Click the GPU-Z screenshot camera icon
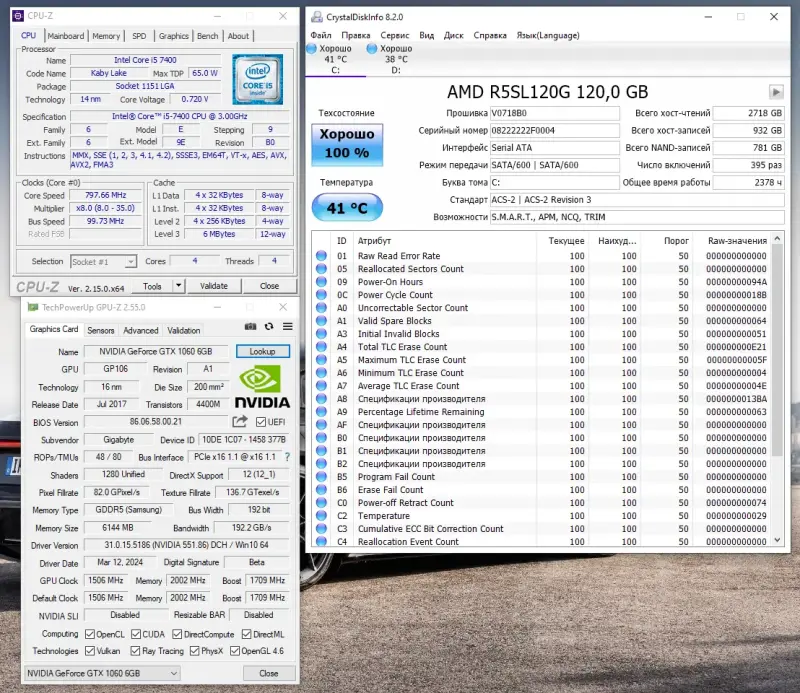 (x=251, y=327)
